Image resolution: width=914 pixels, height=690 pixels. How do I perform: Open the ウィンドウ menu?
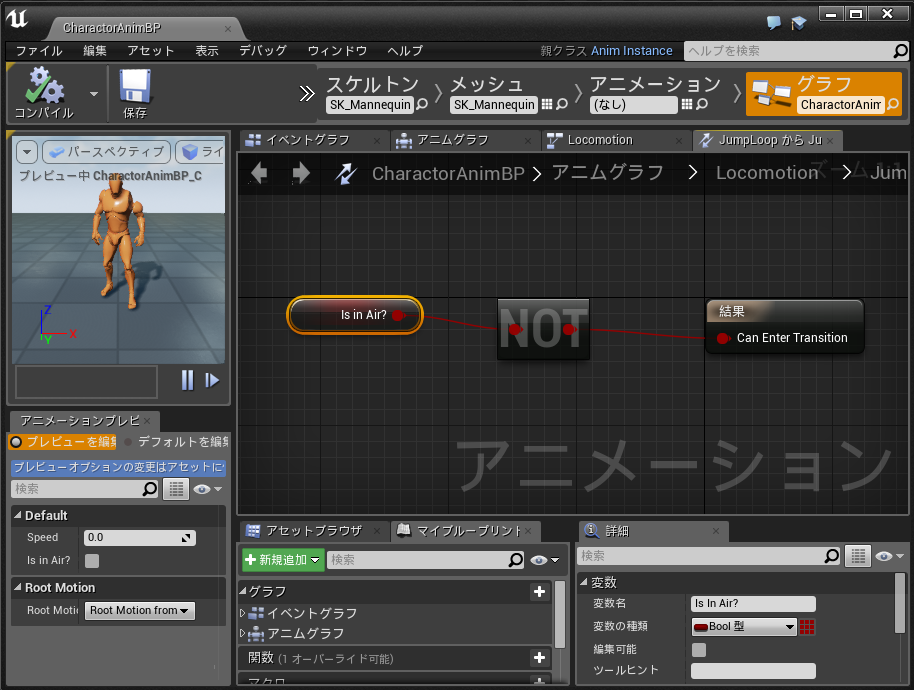pos(337,51)
